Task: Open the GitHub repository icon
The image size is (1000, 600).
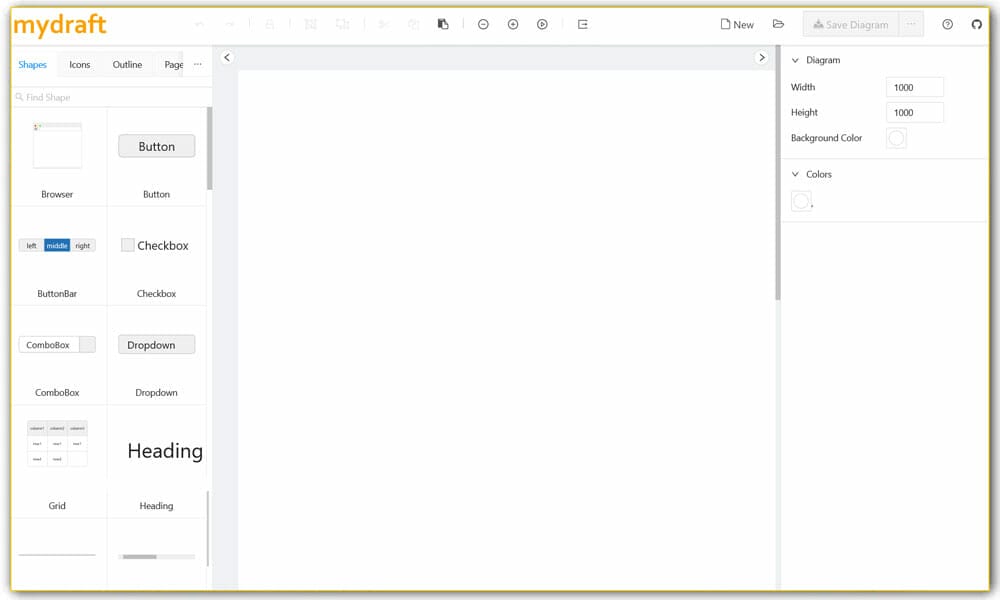Action: pyautogui.click(x=976, y=24)
